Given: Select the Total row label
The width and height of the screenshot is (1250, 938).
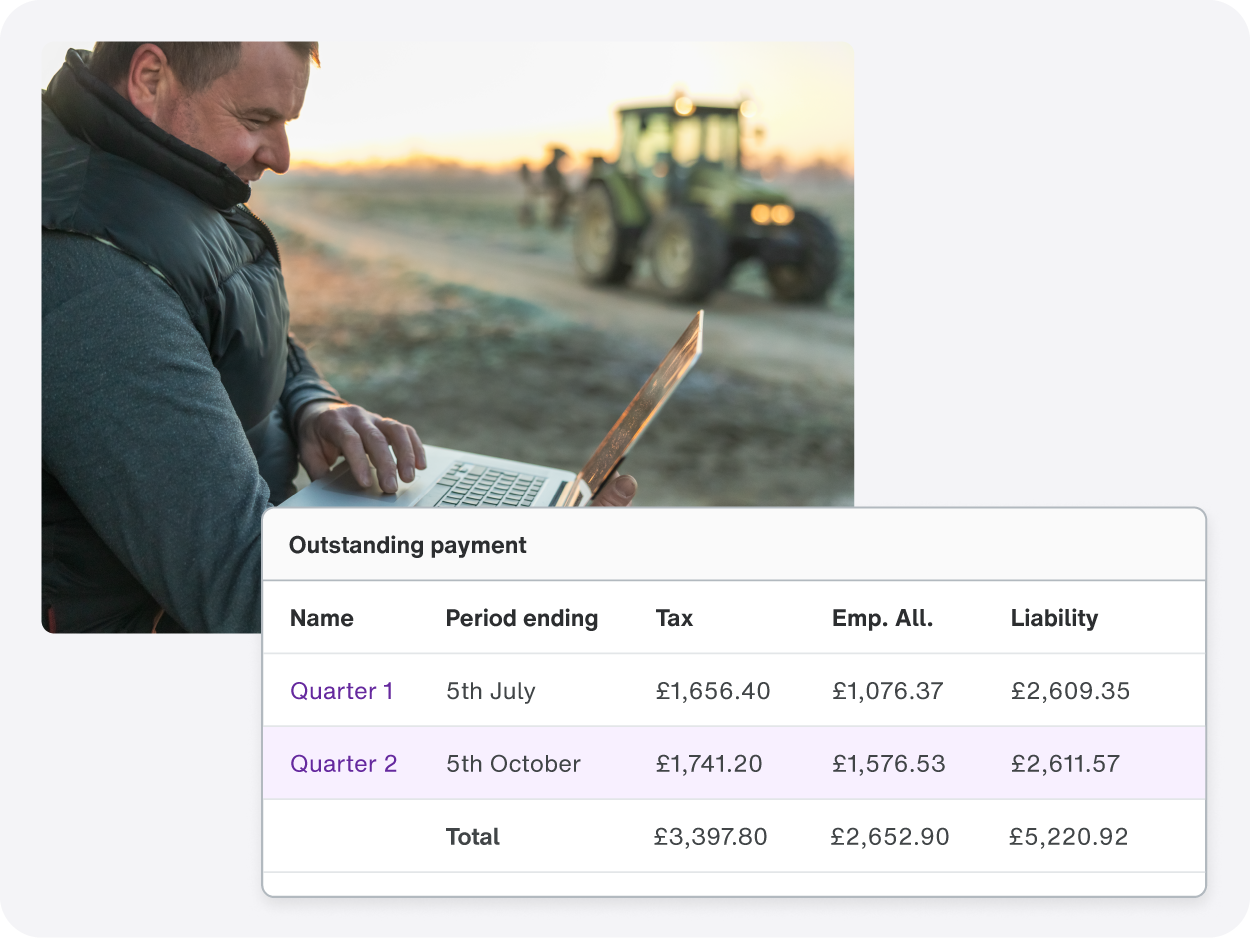Looking at the screenshot, I should (x=471, y=837).
